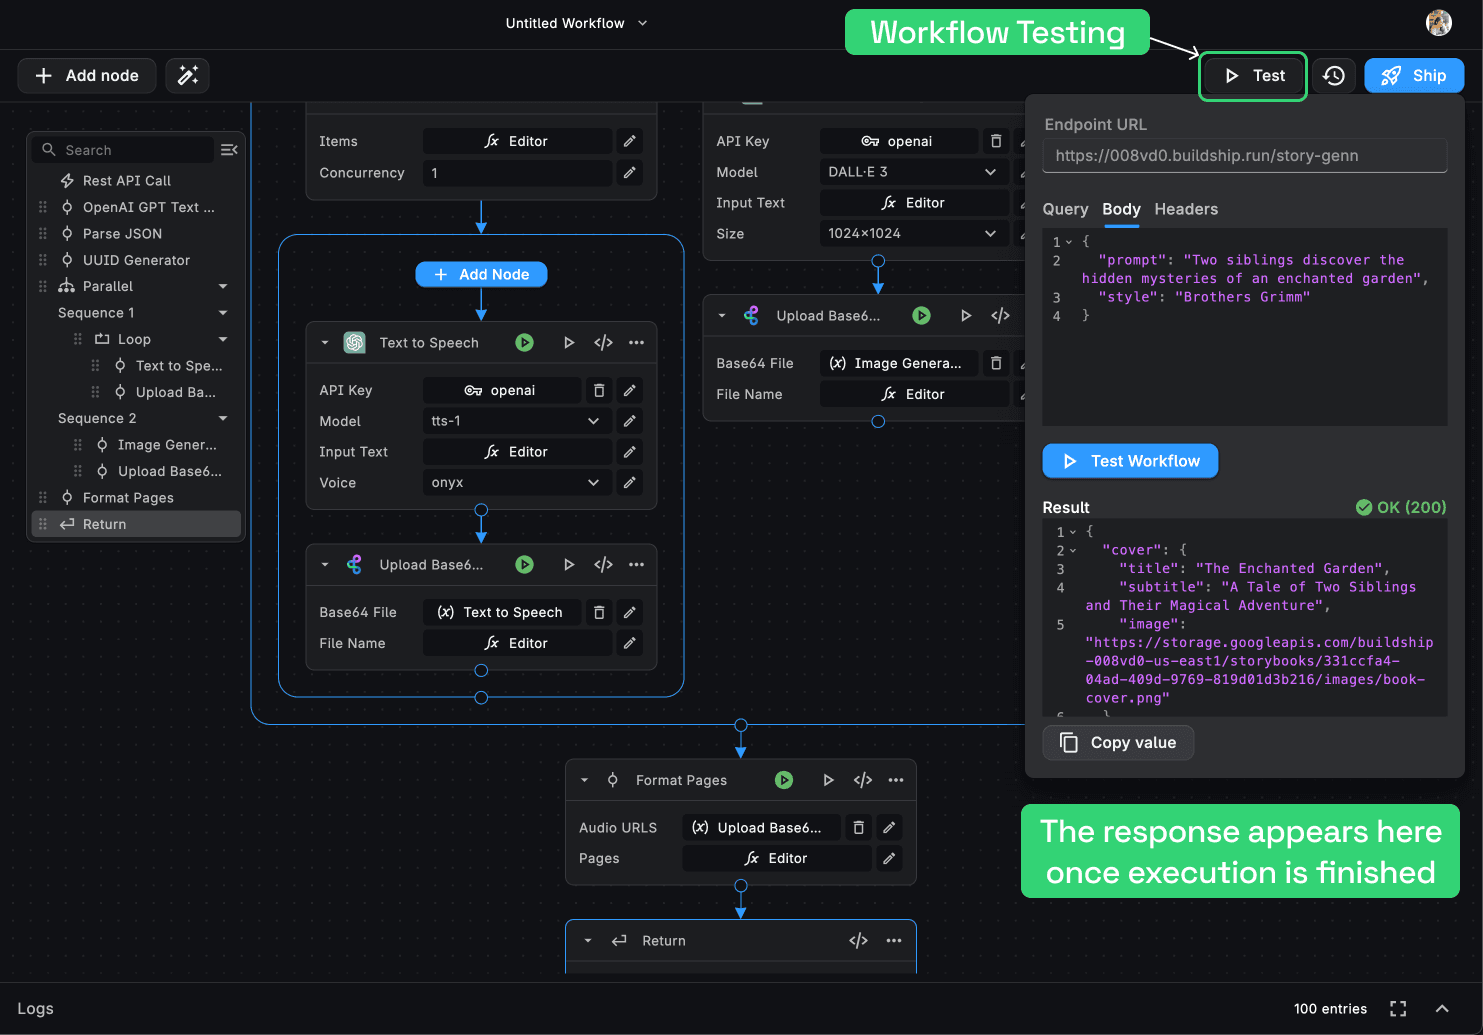Switch to the Query tab
This screenshot has width=1483, height=1035.
pos(1065,209)
